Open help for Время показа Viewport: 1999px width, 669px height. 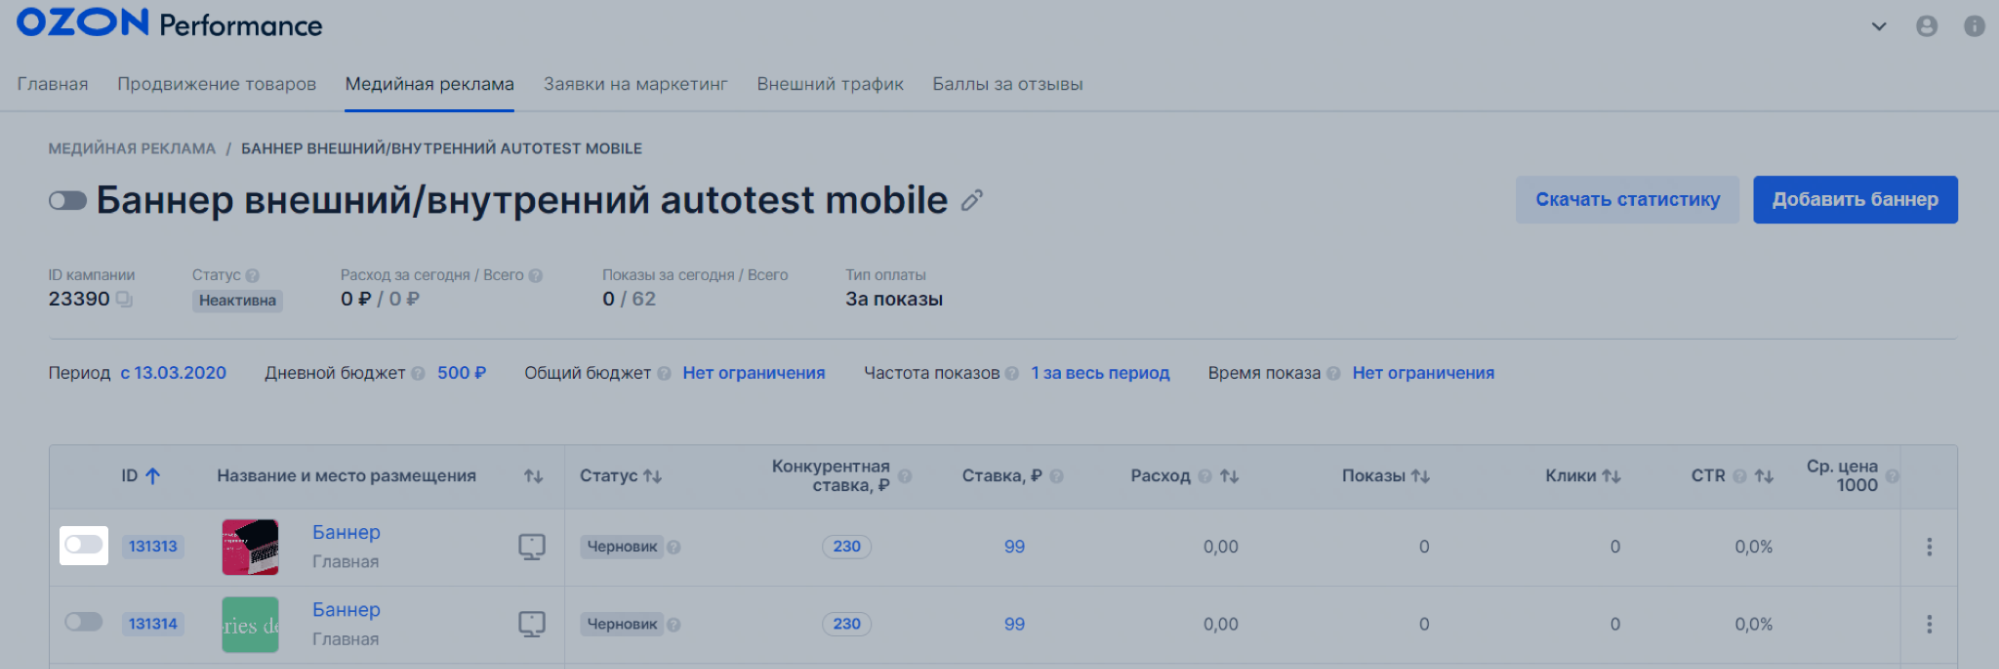[1333, 373]
